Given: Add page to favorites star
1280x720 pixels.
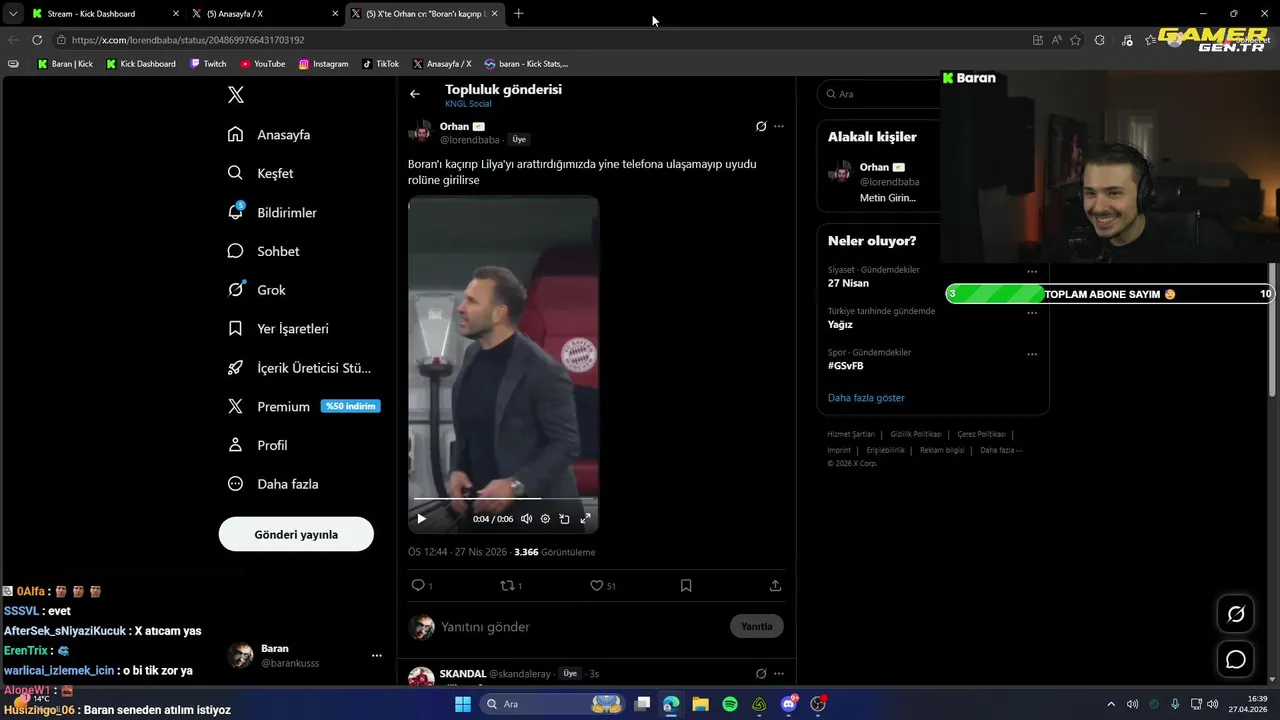Looking at the screenshot, I should click(1075, 40).
